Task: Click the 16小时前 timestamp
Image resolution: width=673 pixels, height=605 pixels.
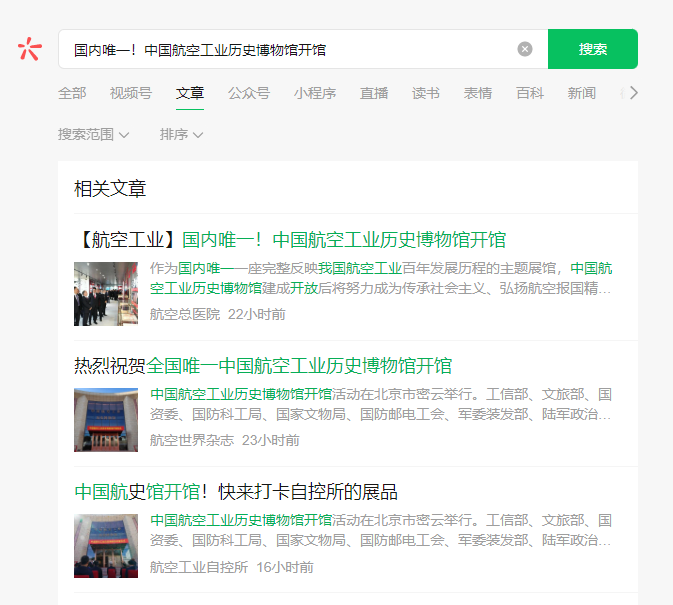Action: [x=285, y=567]
